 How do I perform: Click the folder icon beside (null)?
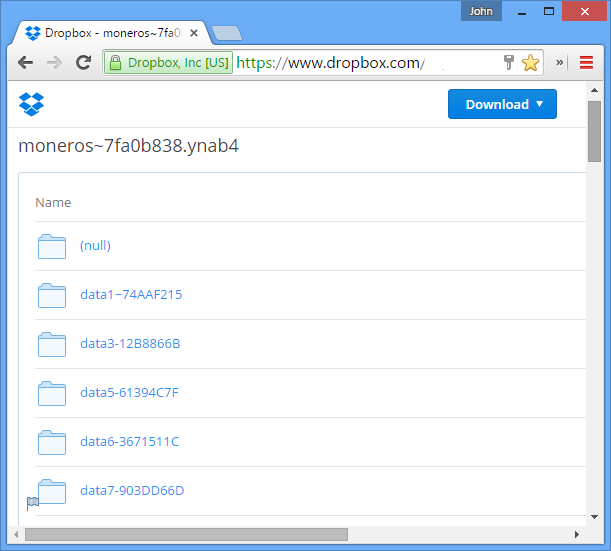click(x=52, y=246)
